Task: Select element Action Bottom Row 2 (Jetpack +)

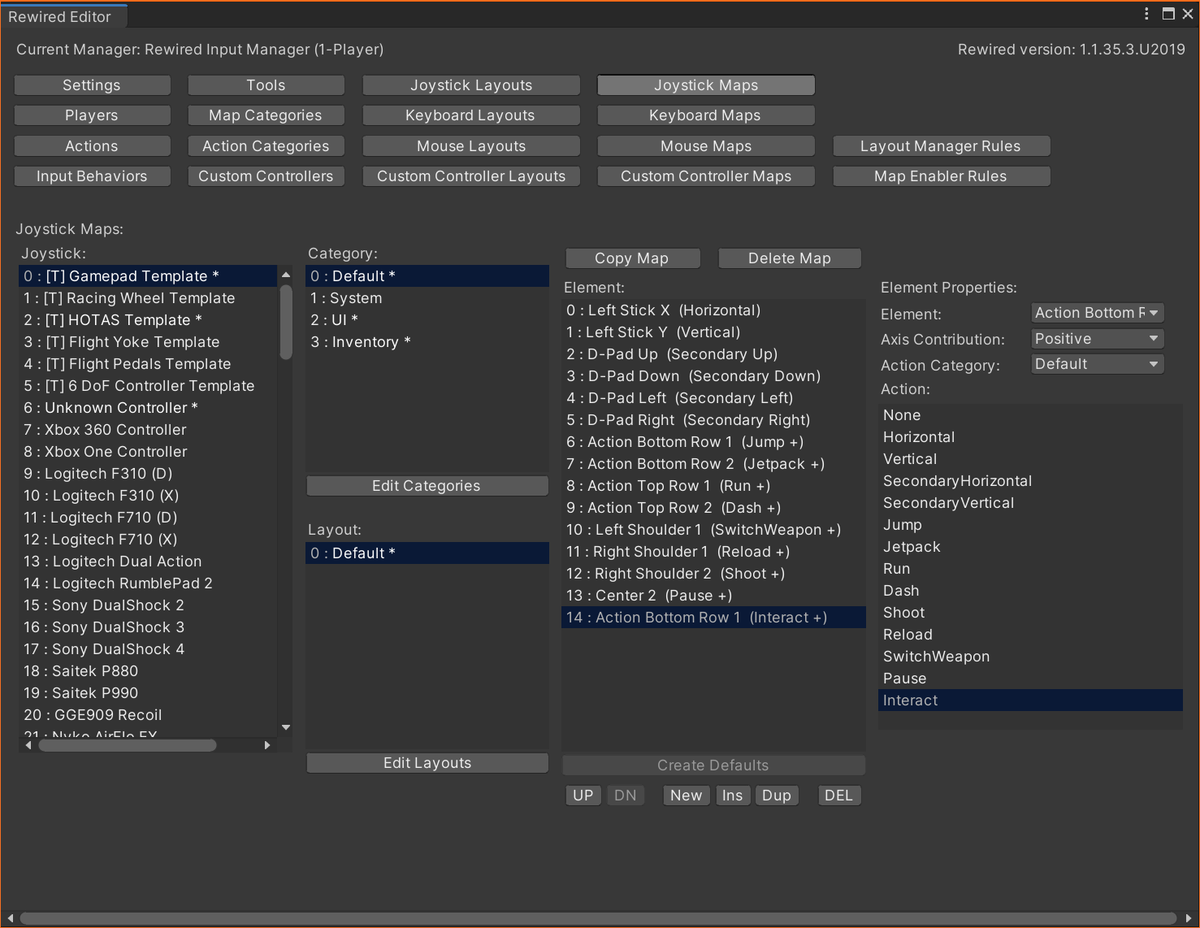Action: (714, 464)
